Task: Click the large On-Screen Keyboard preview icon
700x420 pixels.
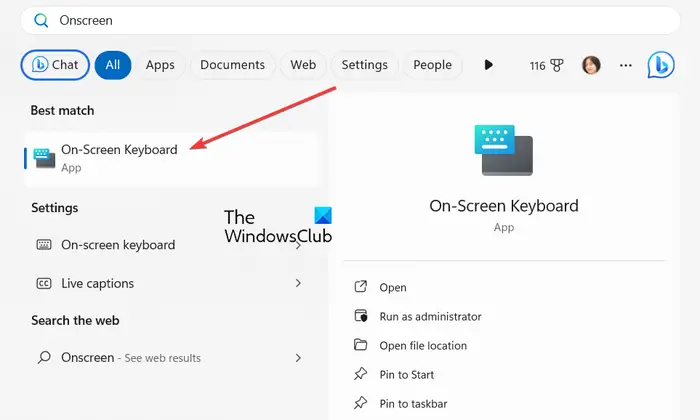Action: (504, 150)
